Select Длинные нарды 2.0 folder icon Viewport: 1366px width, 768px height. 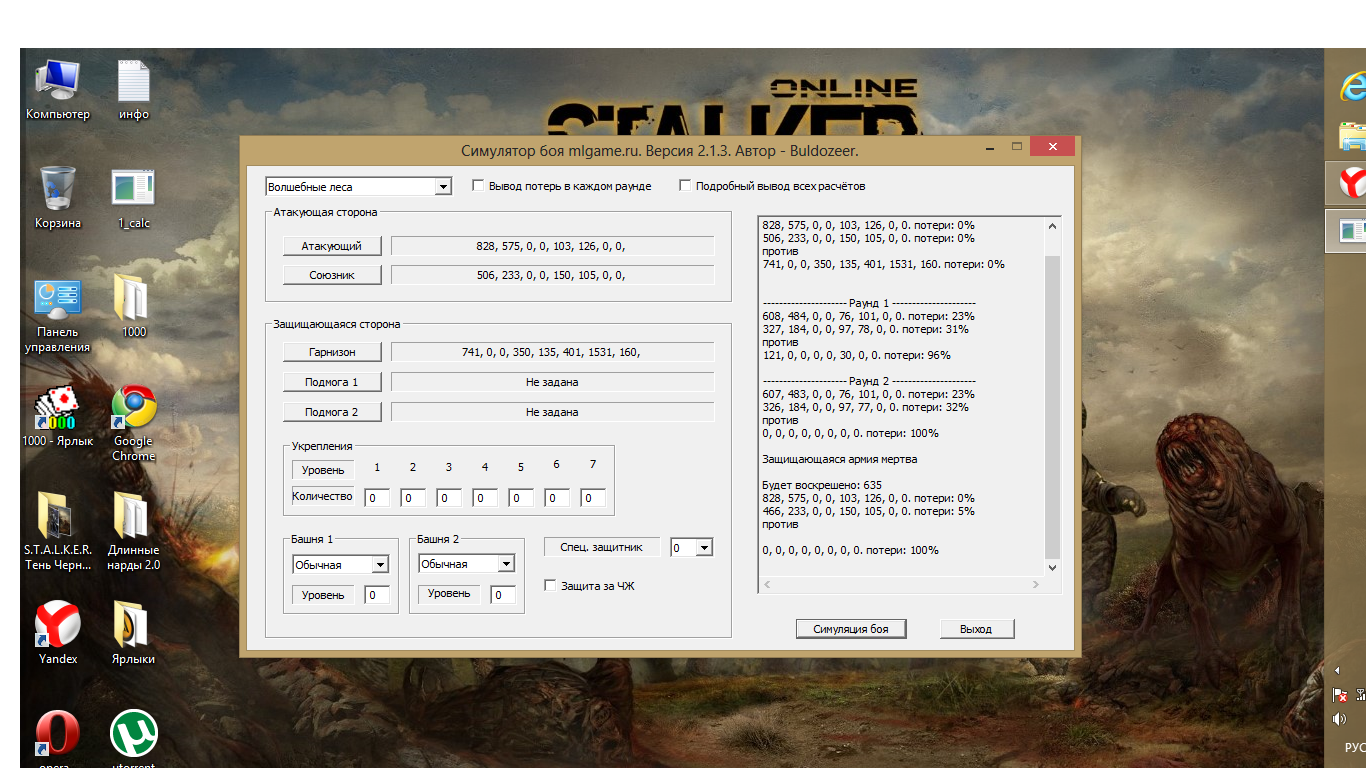[133, 531]
